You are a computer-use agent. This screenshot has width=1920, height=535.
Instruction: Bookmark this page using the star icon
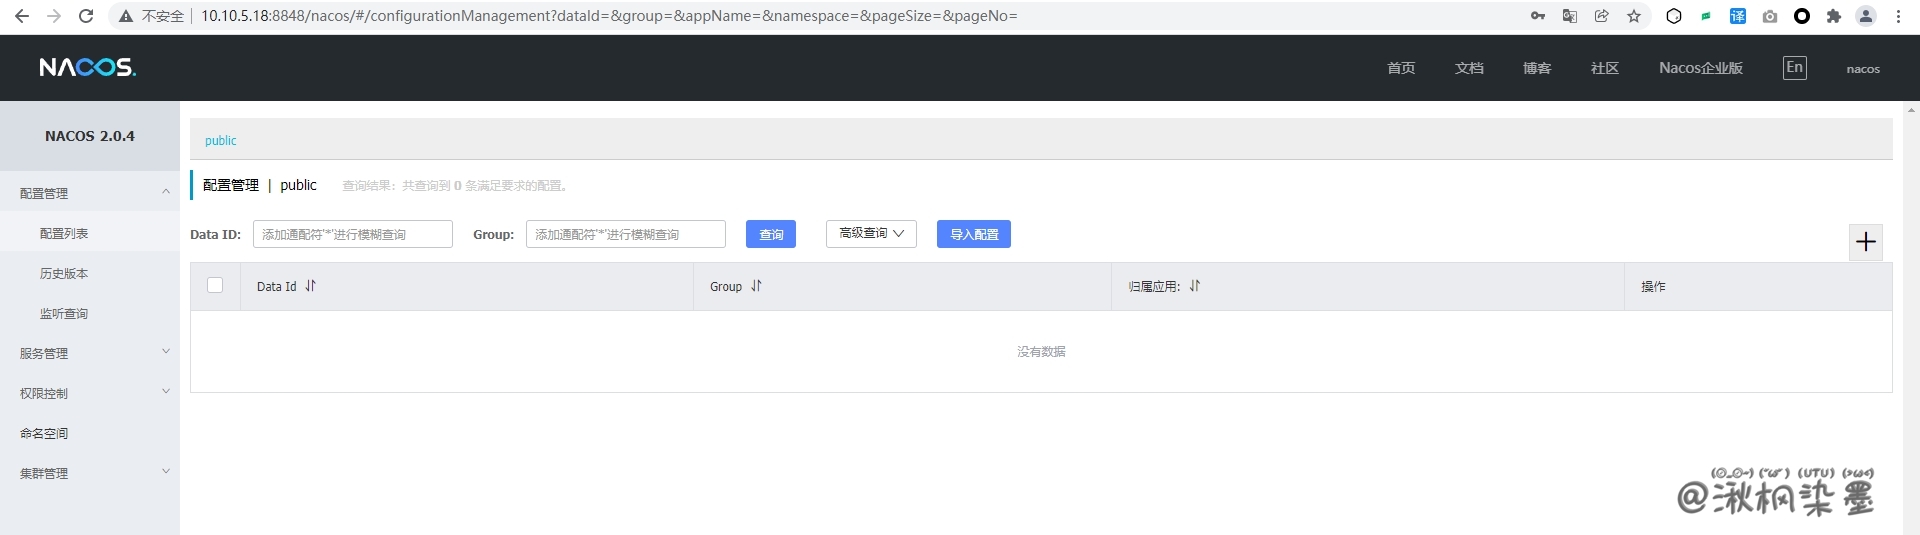tap(1634, 16)
